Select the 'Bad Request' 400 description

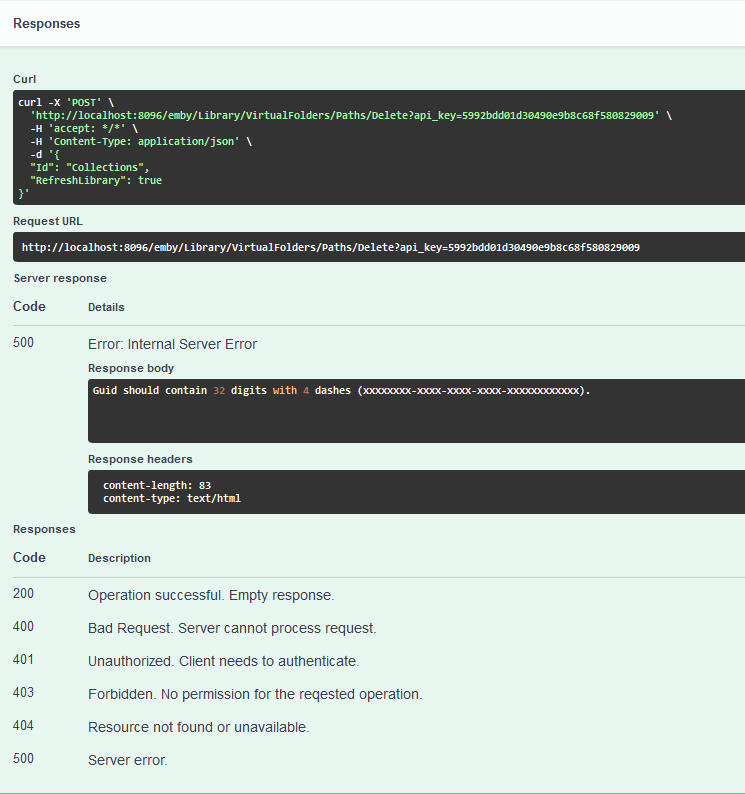[232, 628]
